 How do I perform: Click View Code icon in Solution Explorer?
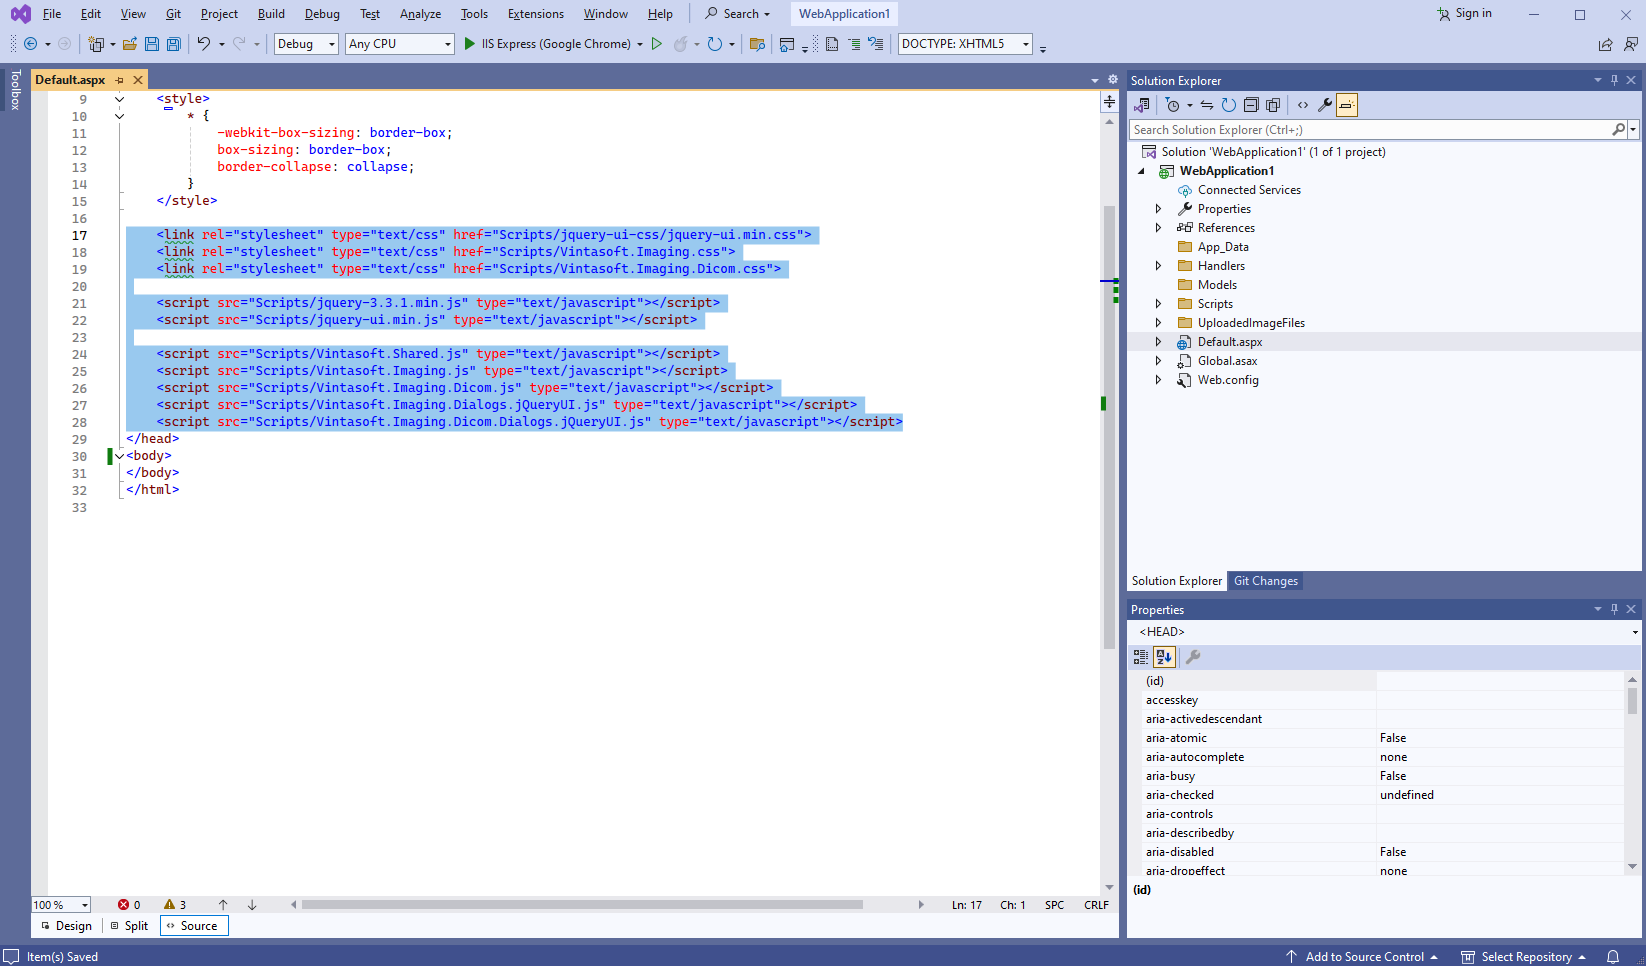[1302, 105]
